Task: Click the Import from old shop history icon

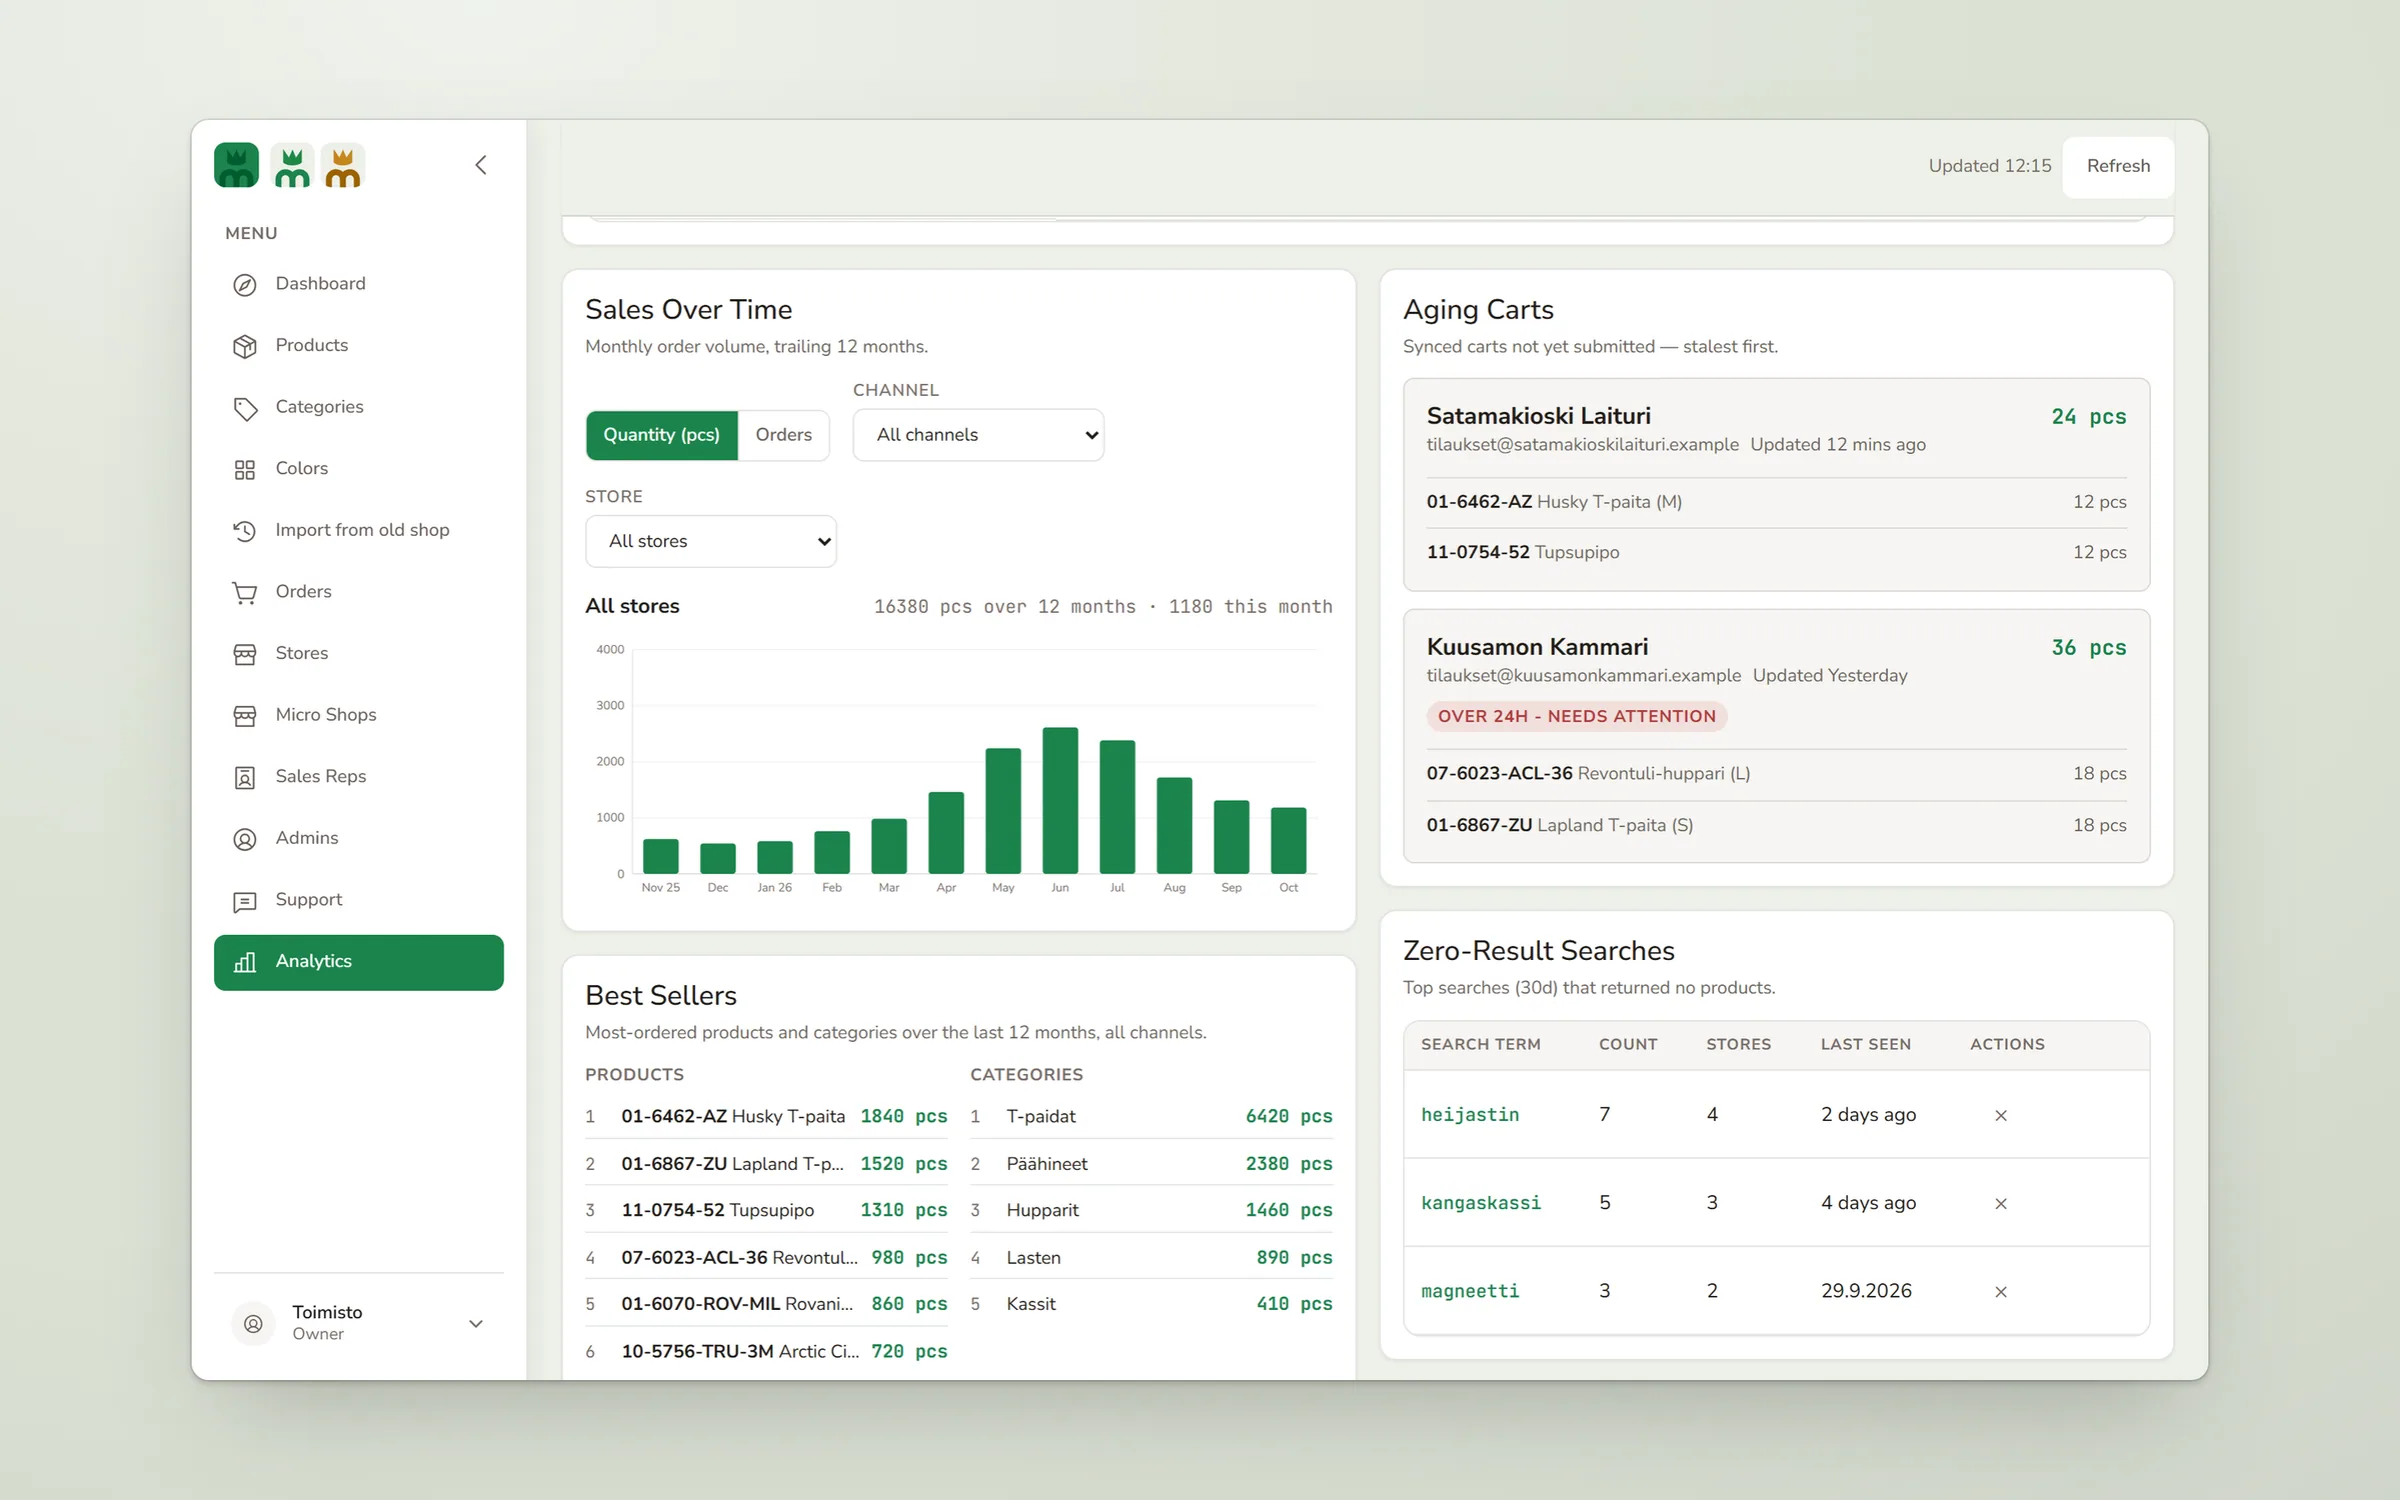Action: tap(245, 531)
